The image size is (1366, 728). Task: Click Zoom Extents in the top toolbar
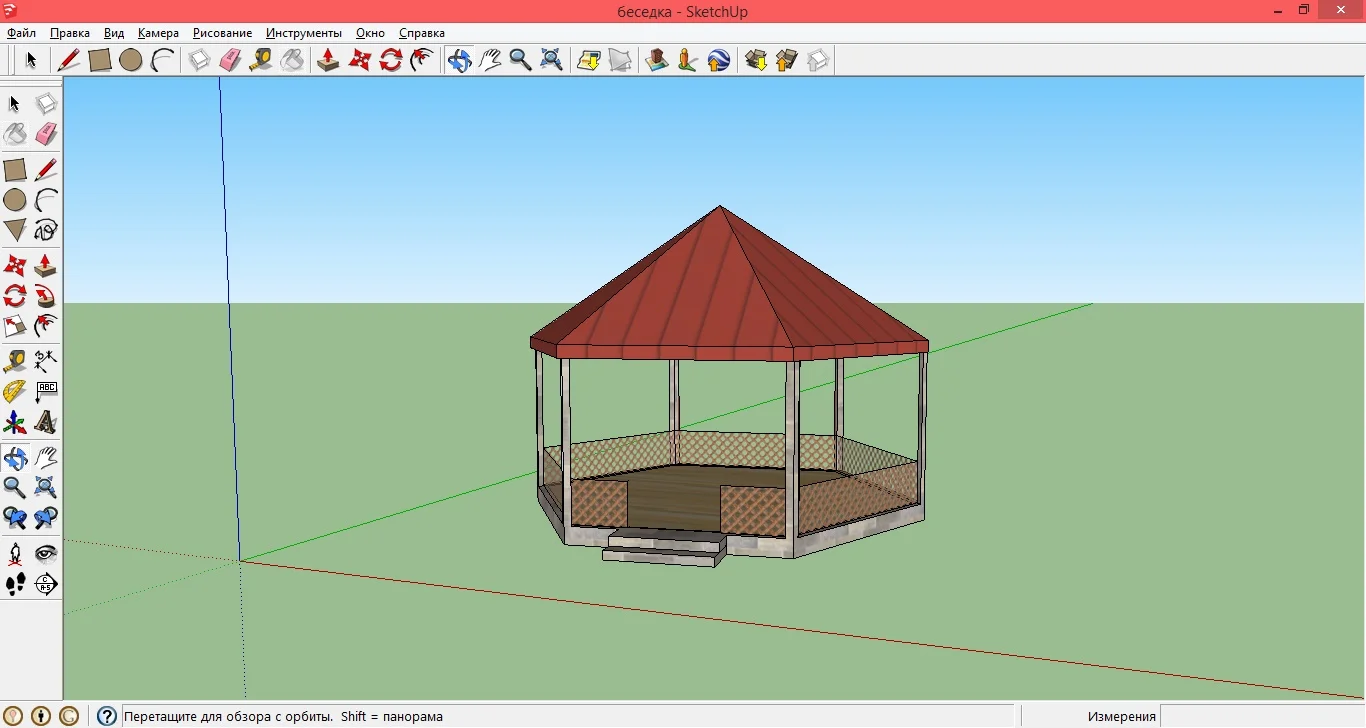point(551,60)
